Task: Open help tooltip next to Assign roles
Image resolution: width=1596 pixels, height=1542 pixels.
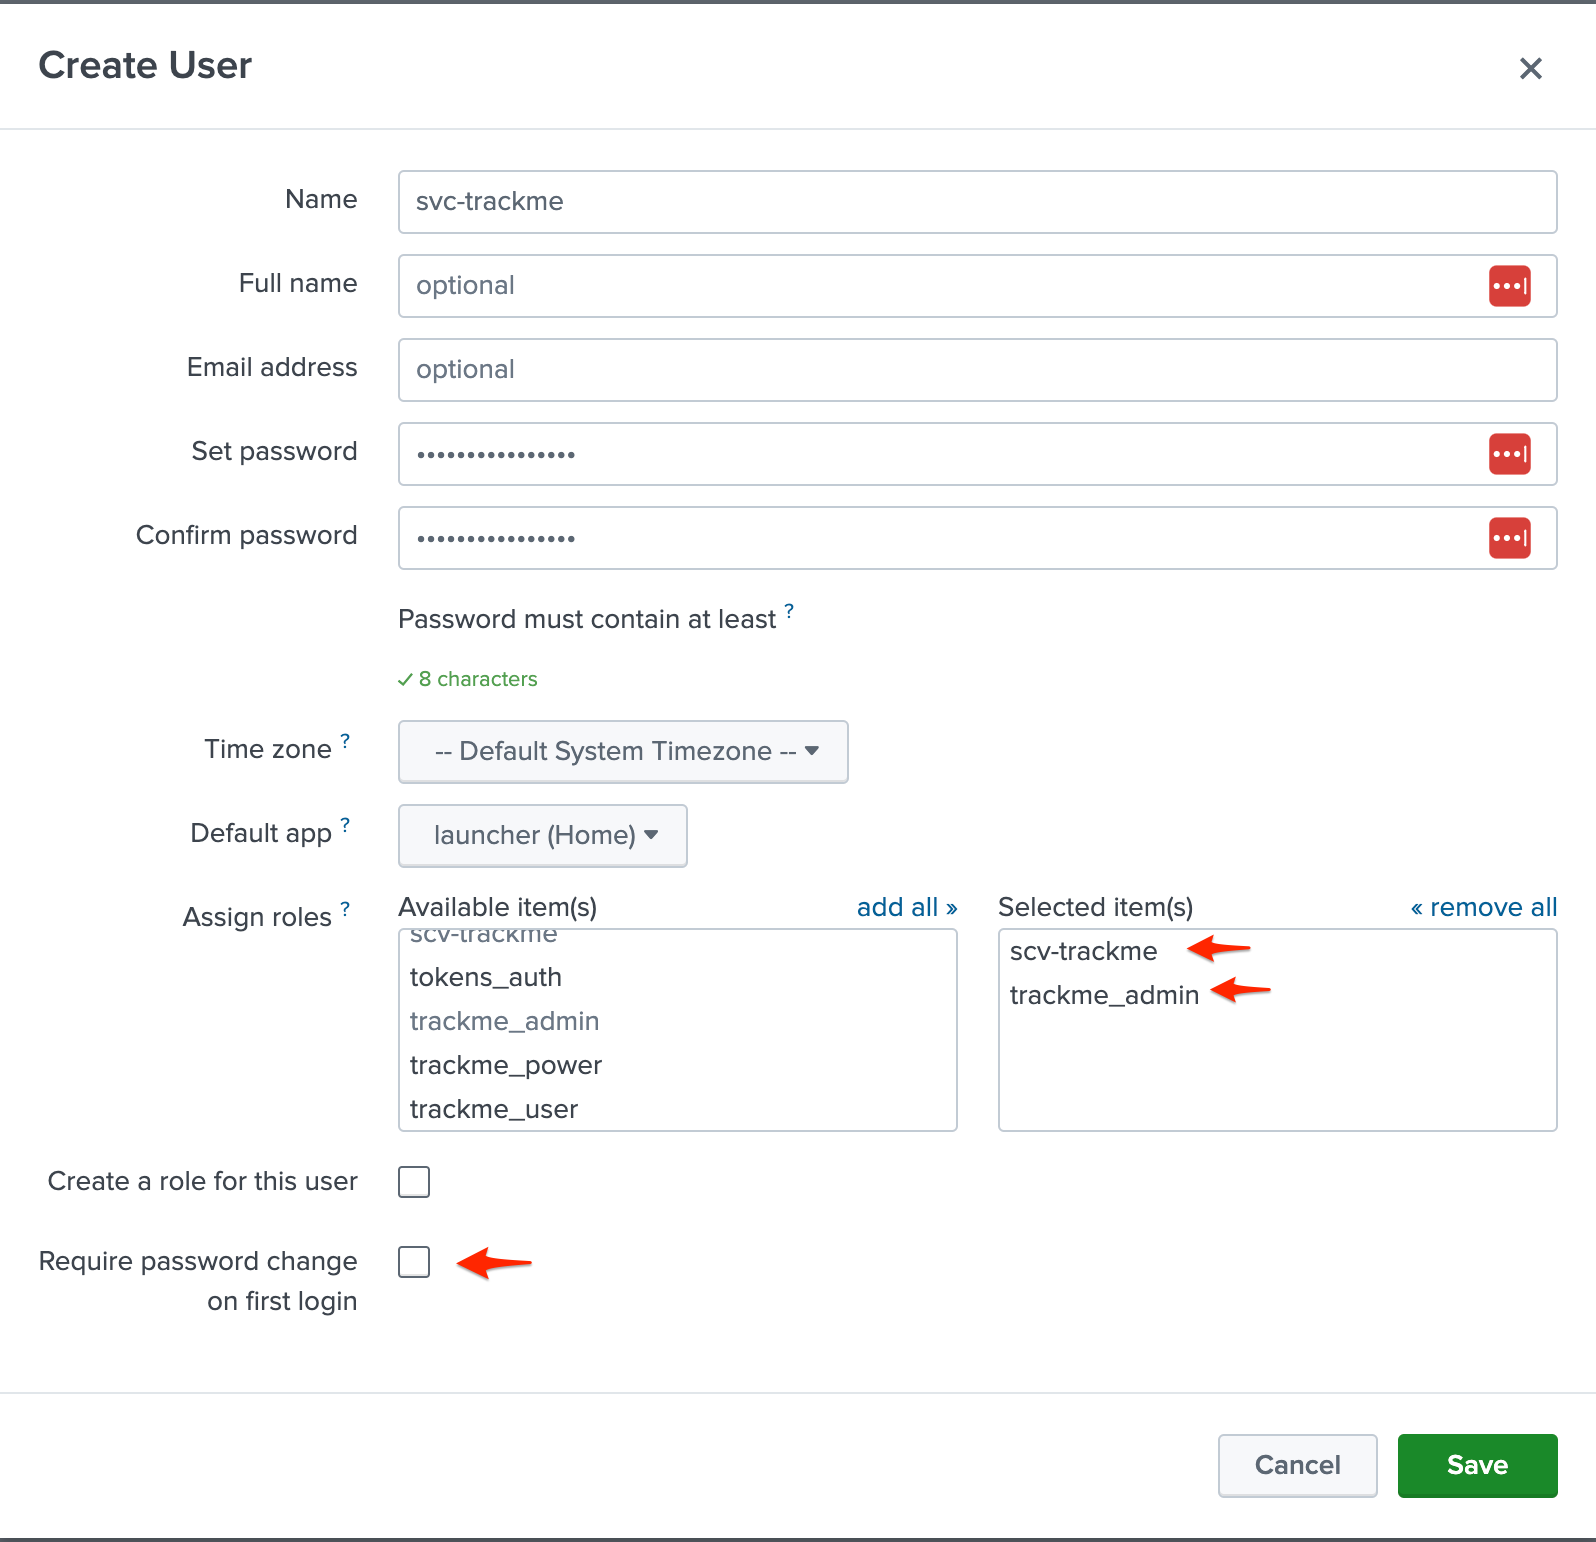Action: click(x=345, y=909)
